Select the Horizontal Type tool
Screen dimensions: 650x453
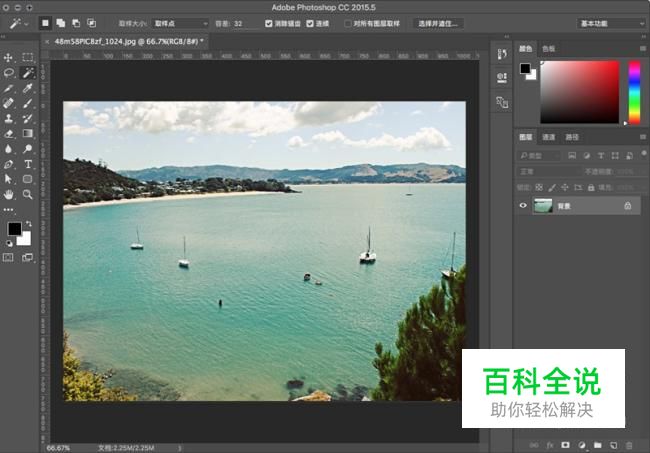[28, 164]
